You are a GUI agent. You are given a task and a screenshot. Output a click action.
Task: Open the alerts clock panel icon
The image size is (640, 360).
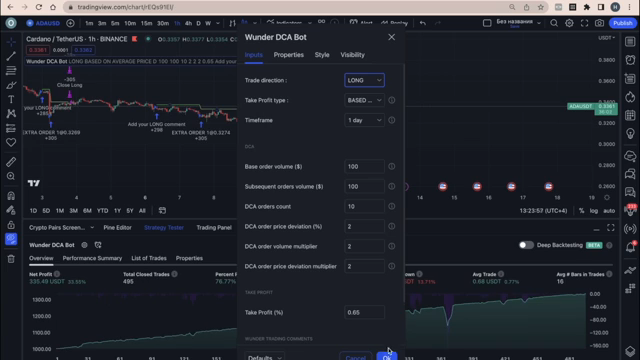tap(630, 60)
